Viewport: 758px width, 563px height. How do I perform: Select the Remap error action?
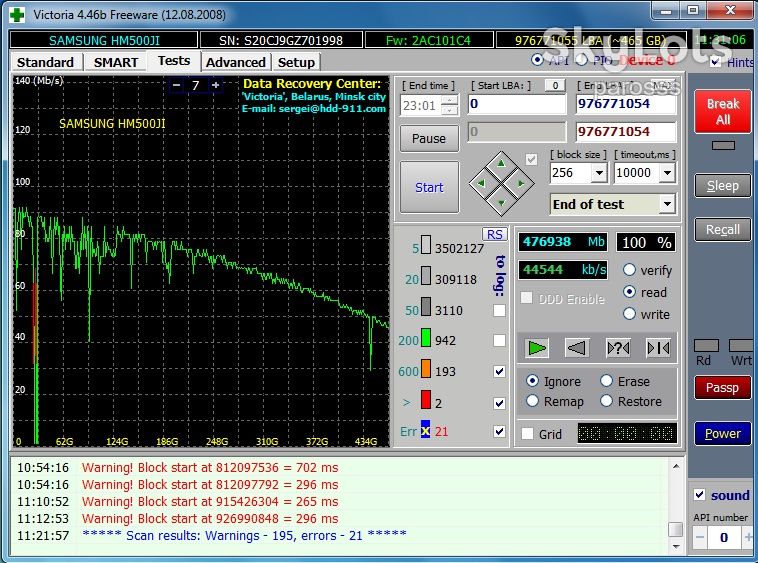pyautogui.click(x=532, y=401)
